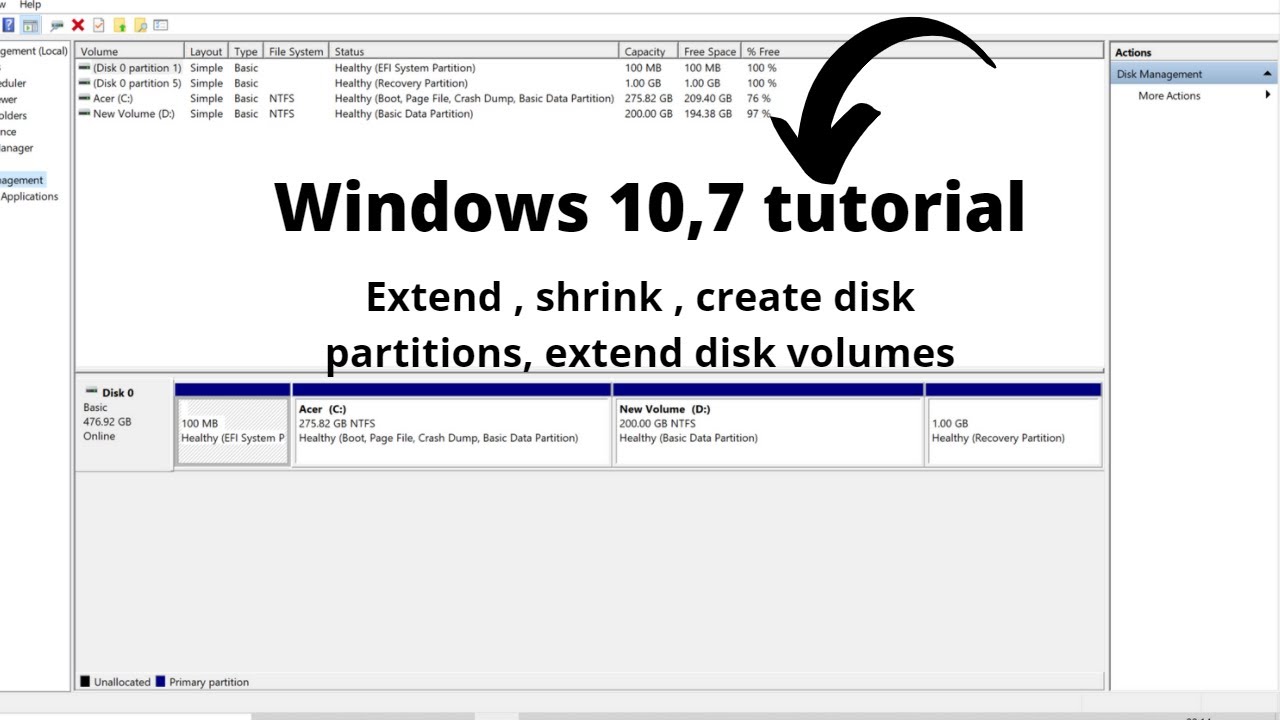This screenshot has height=720, width=1280.
Task: Click the folder with magnifier toolbar icon
Action: point(140,26)
